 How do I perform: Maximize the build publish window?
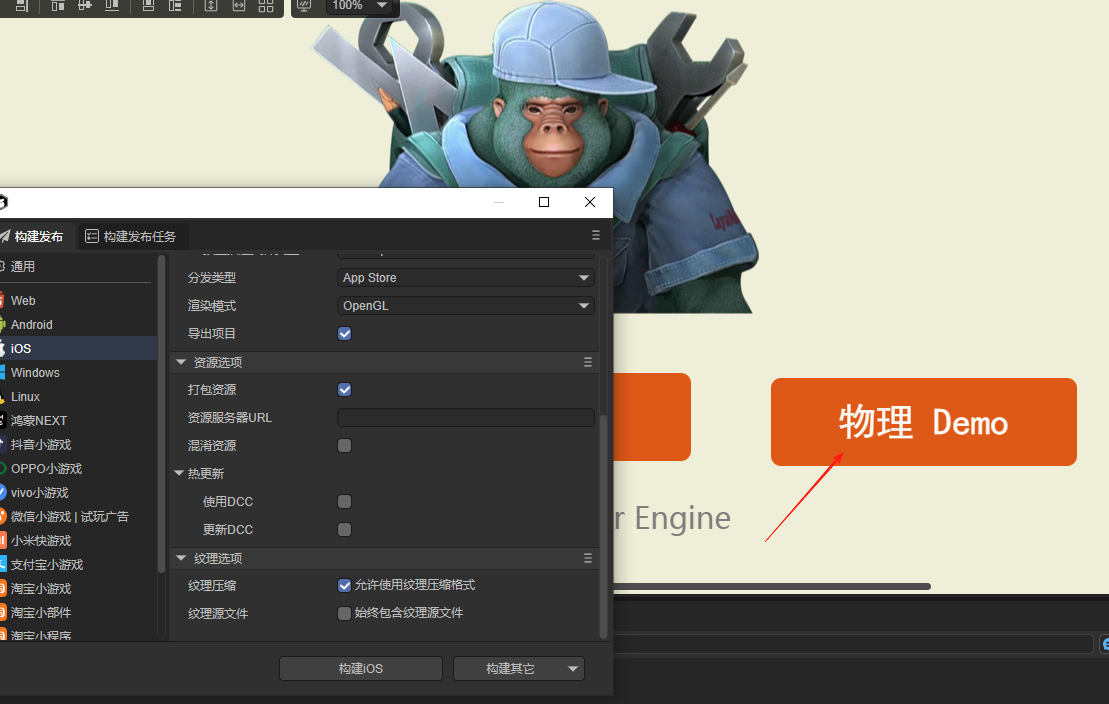coord(544,202)
